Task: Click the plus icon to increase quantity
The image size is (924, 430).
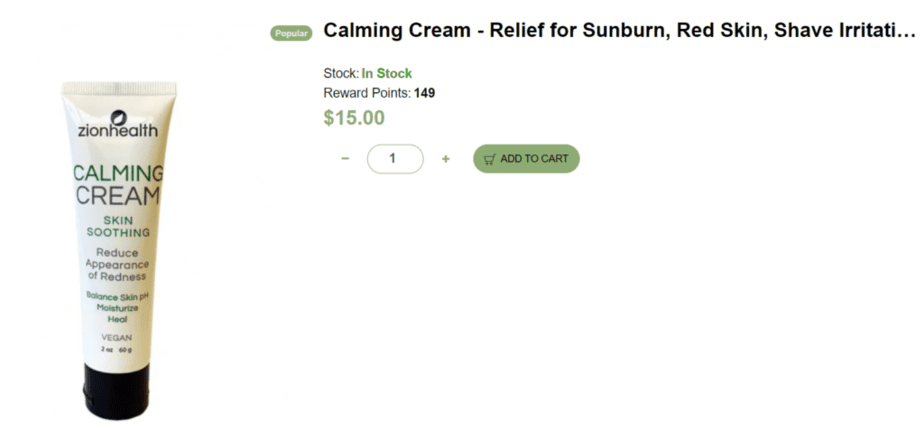Action: click(446, 158)
